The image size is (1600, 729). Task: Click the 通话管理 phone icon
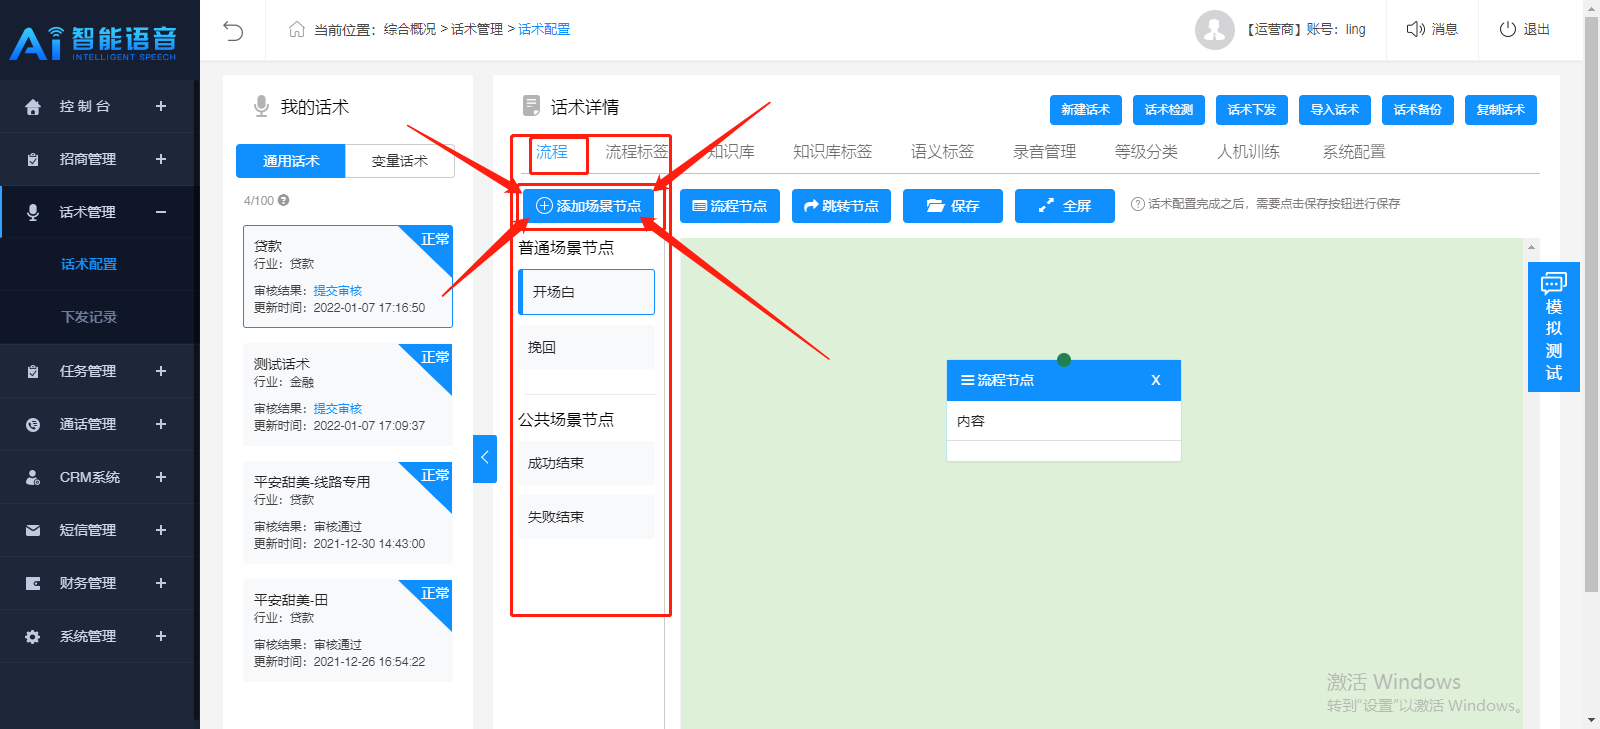(x=33, y=424)
